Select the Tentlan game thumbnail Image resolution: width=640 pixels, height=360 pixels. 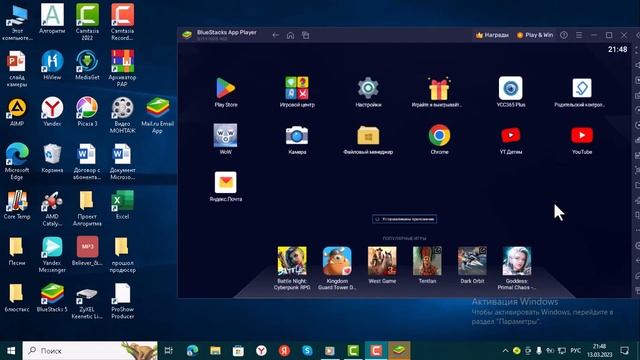point(427,261)
